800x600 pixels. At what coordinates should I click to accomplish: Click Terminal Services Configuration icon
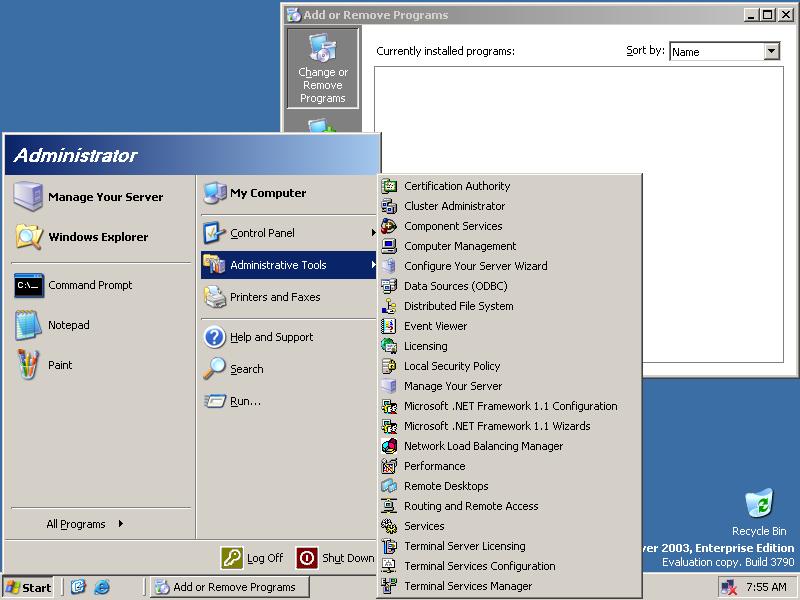pos(389,566)
